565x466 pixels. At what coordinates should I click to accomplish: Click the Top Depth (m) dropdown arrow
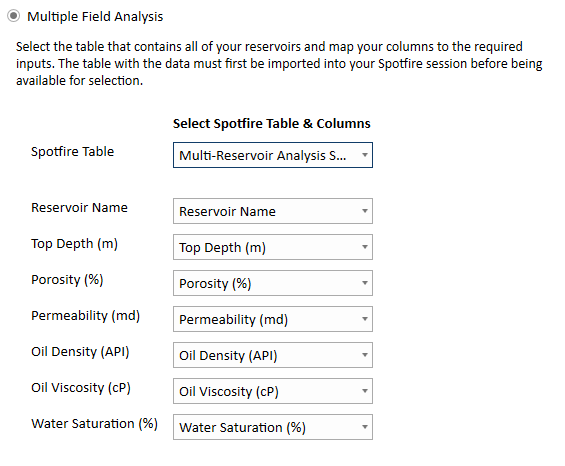pyautogui.click(x=365, y=247)
